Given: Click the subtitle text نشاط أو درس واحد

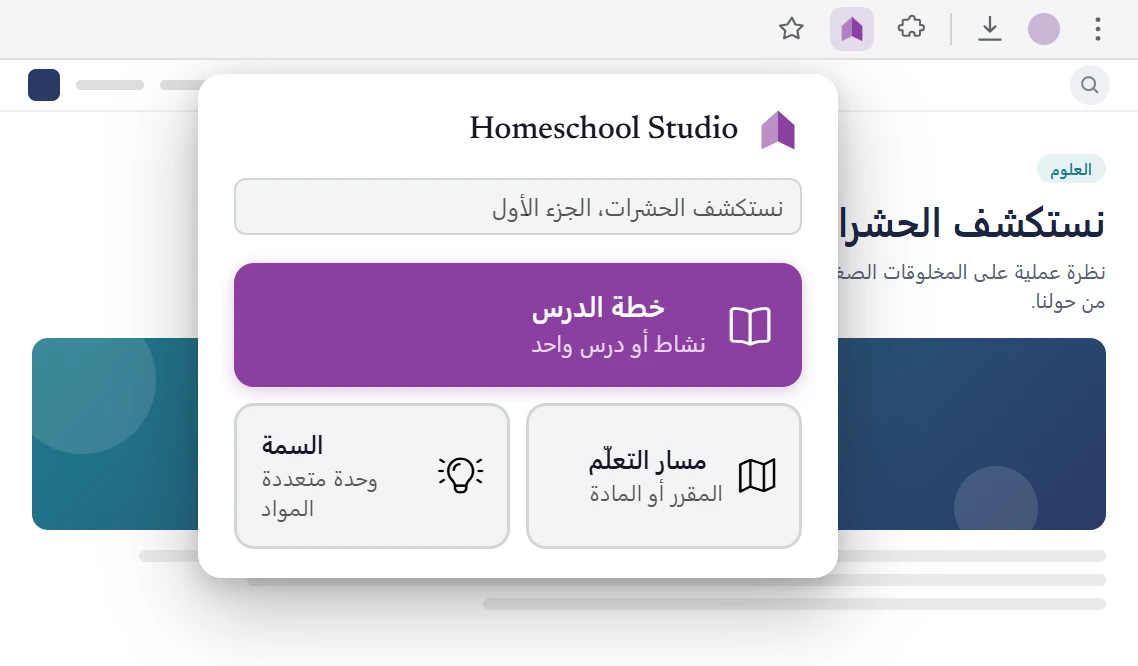Looking at the screenshot, I should 618,344.
